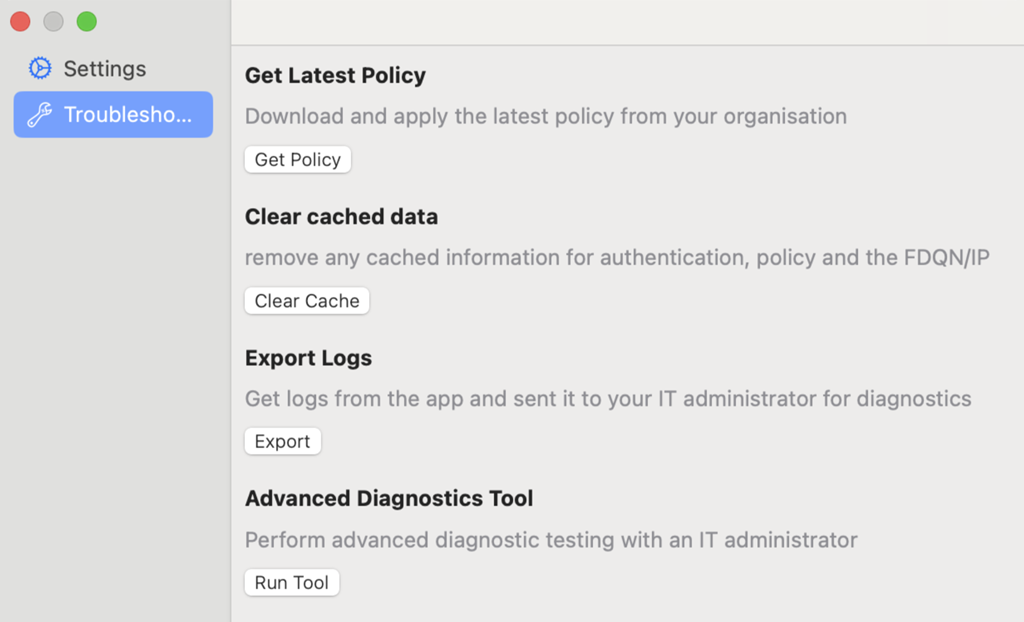Click the 'Perform advanced diagnostic testing' description
The width and height of the screenshot is (1024, 622).
[551, 540]
